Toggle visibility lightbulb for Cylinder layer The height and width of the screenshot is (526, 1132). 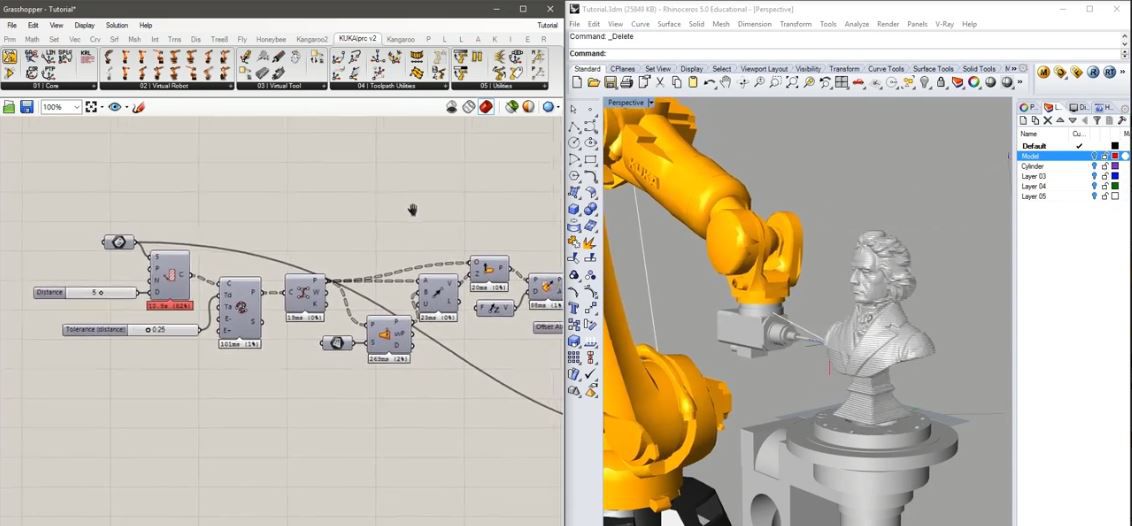click(1094, 166)
